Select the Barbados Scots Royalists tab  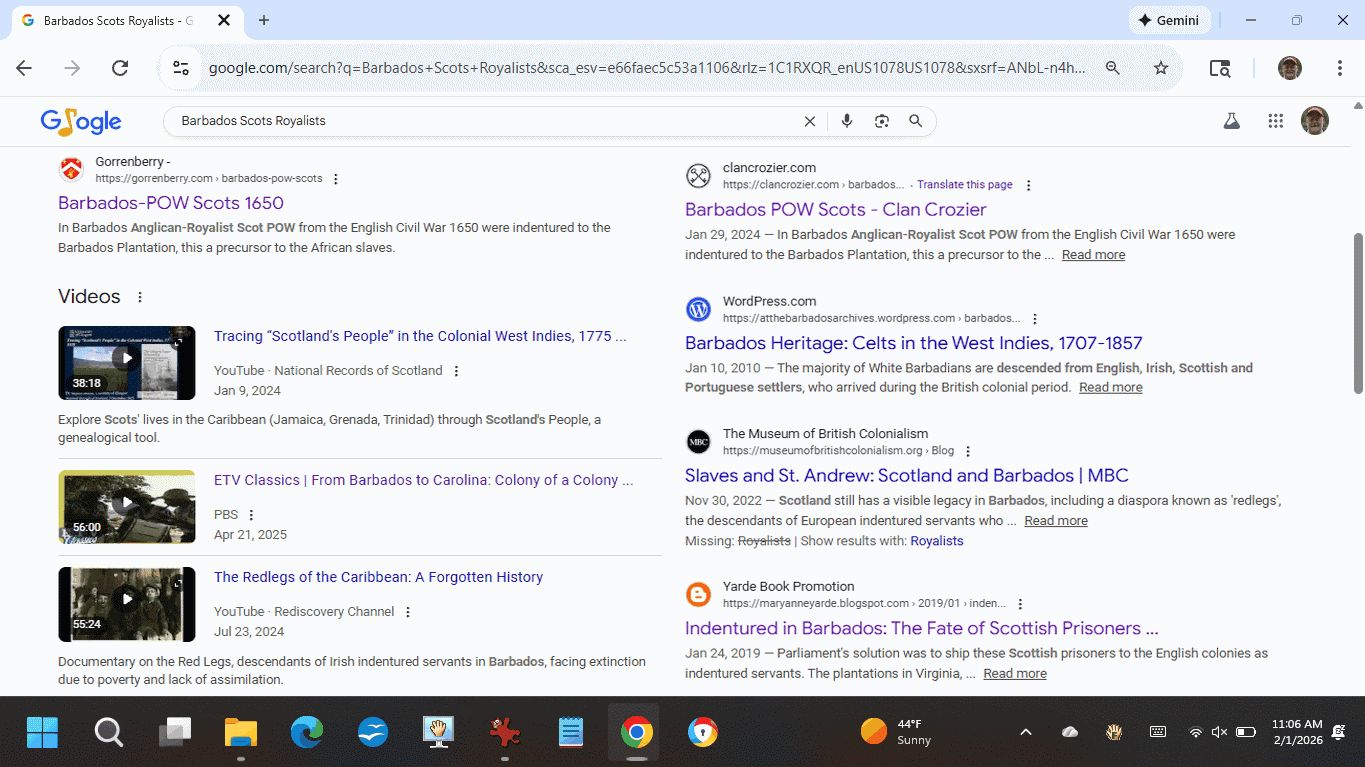click(110, 20)
